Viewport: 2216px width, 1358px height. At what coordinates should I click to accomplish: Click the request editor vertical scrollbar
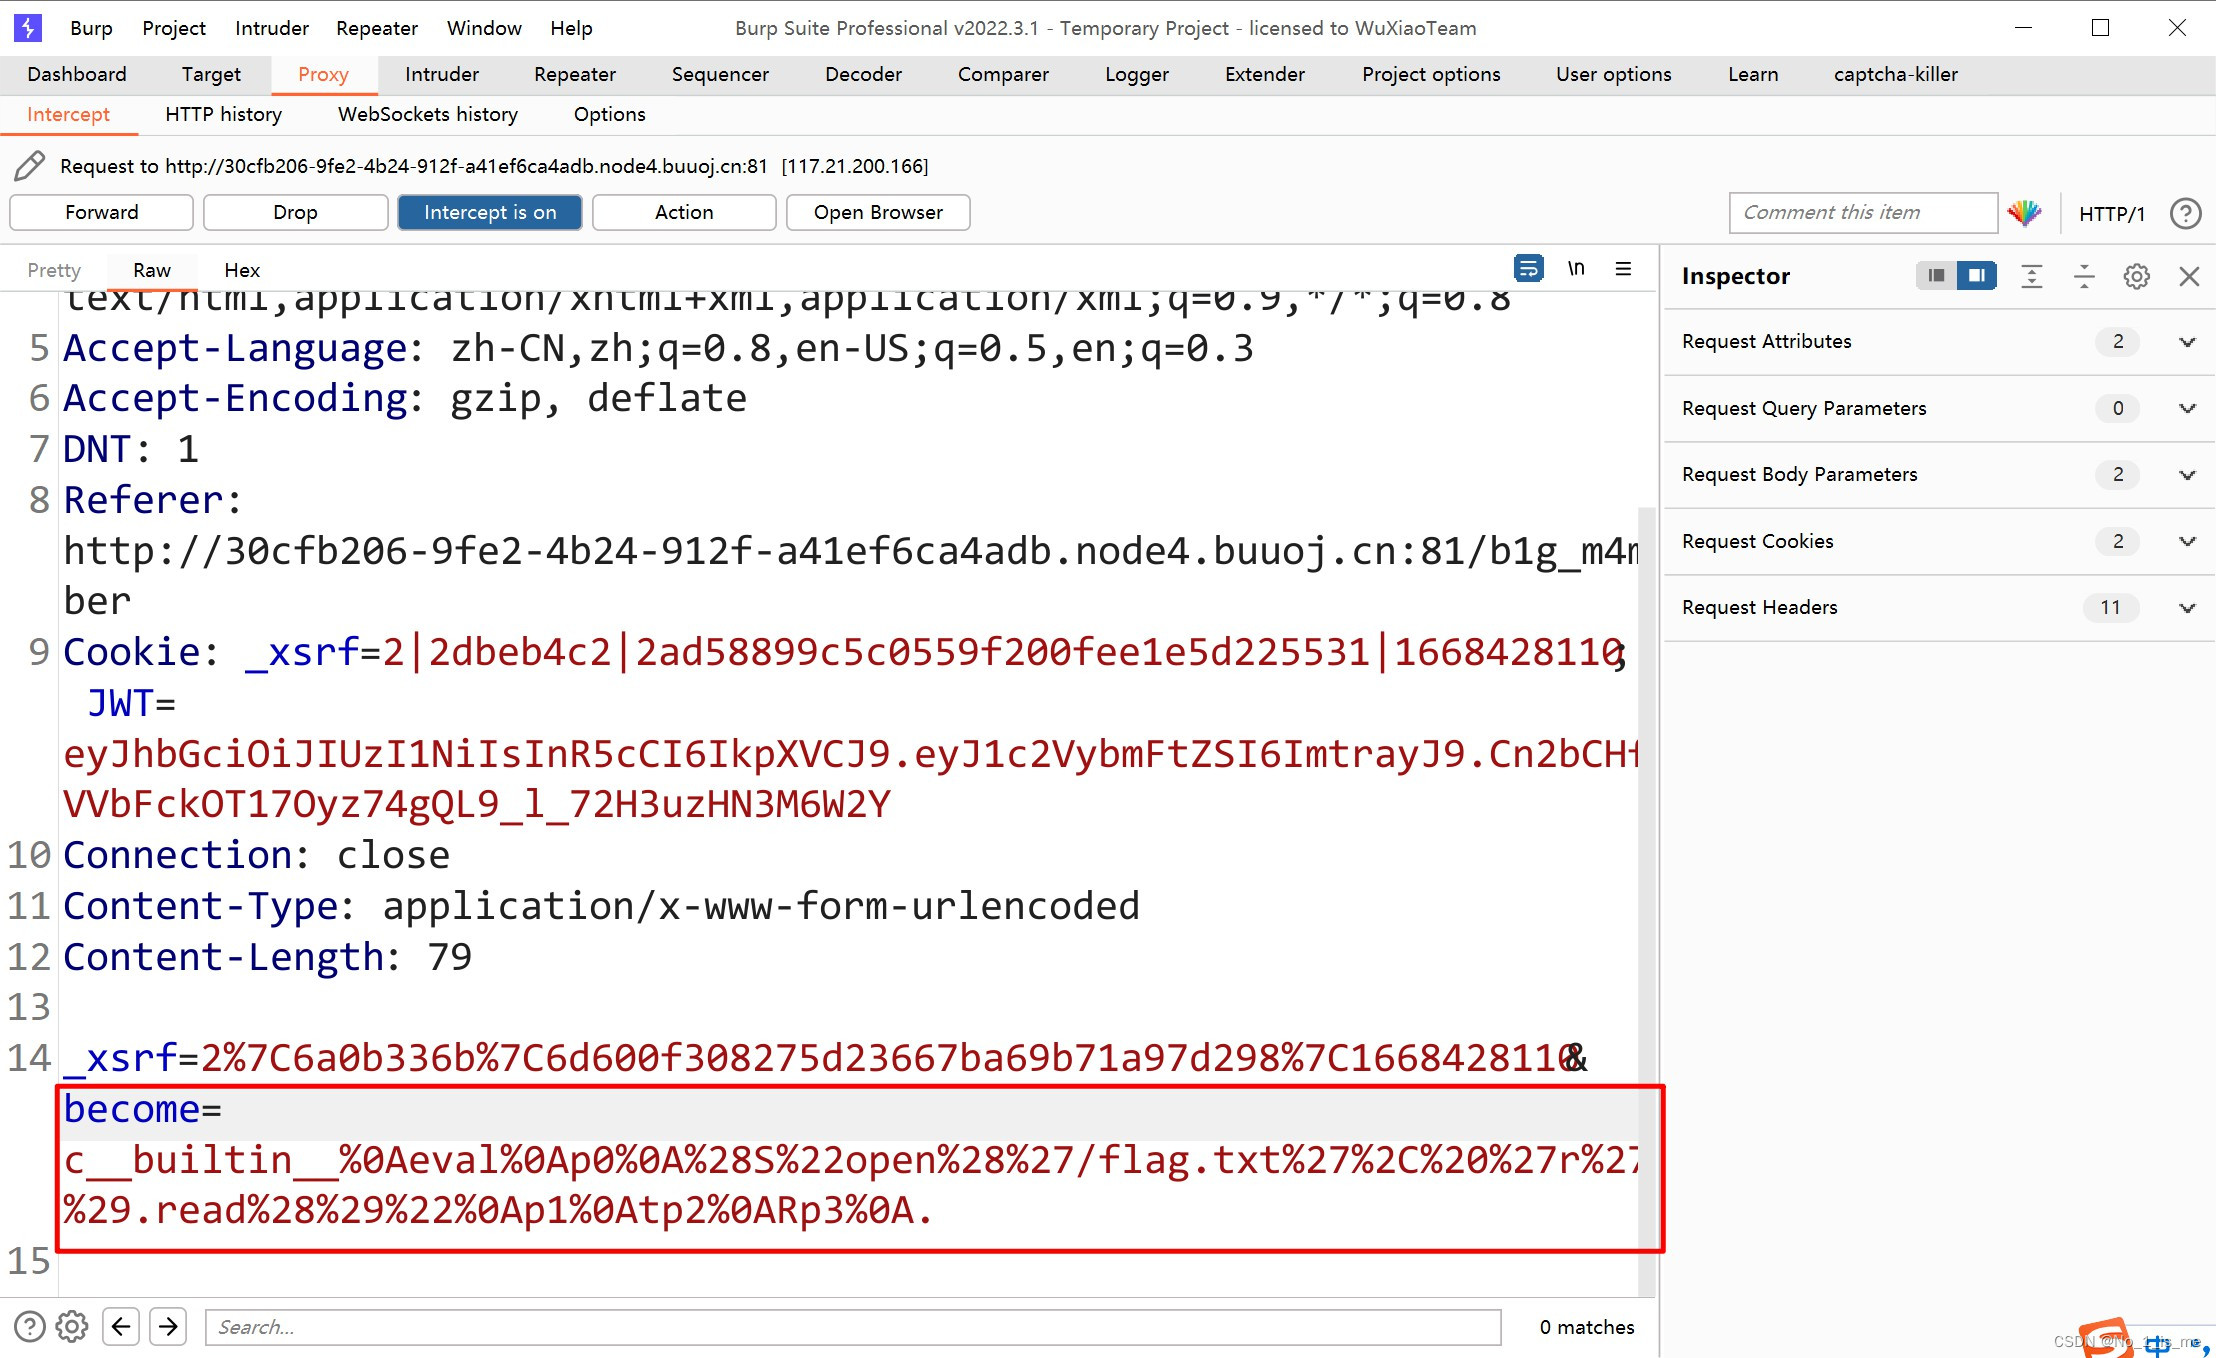[1647, 900]
